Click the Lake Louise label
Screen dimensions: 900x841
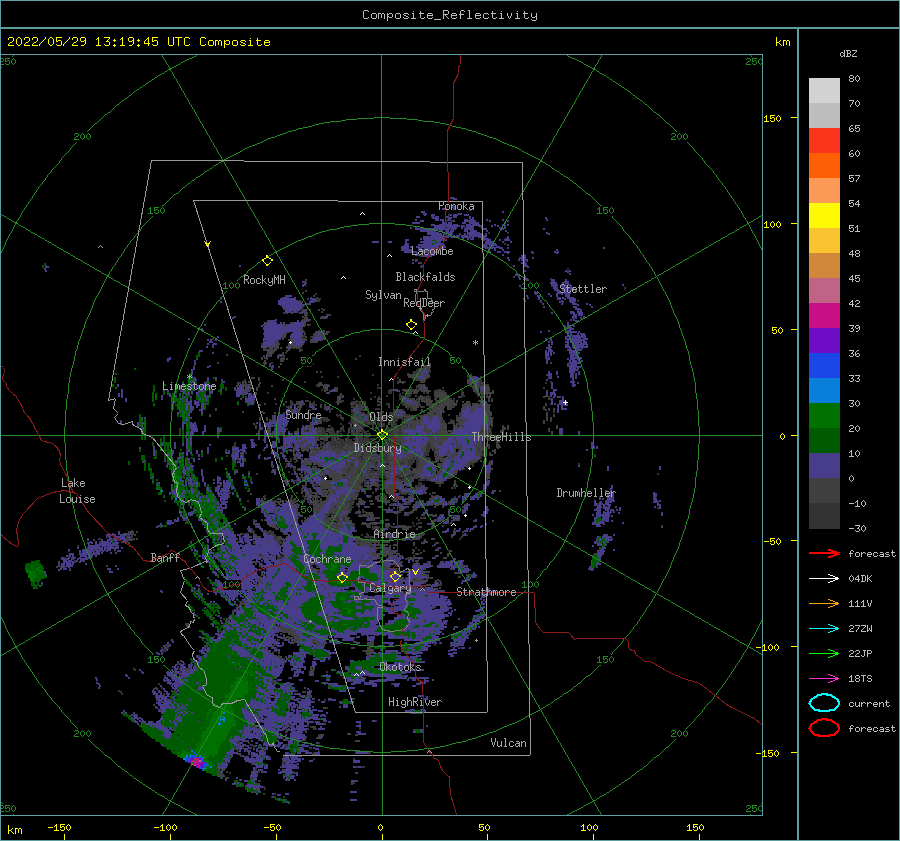point(77,491)
